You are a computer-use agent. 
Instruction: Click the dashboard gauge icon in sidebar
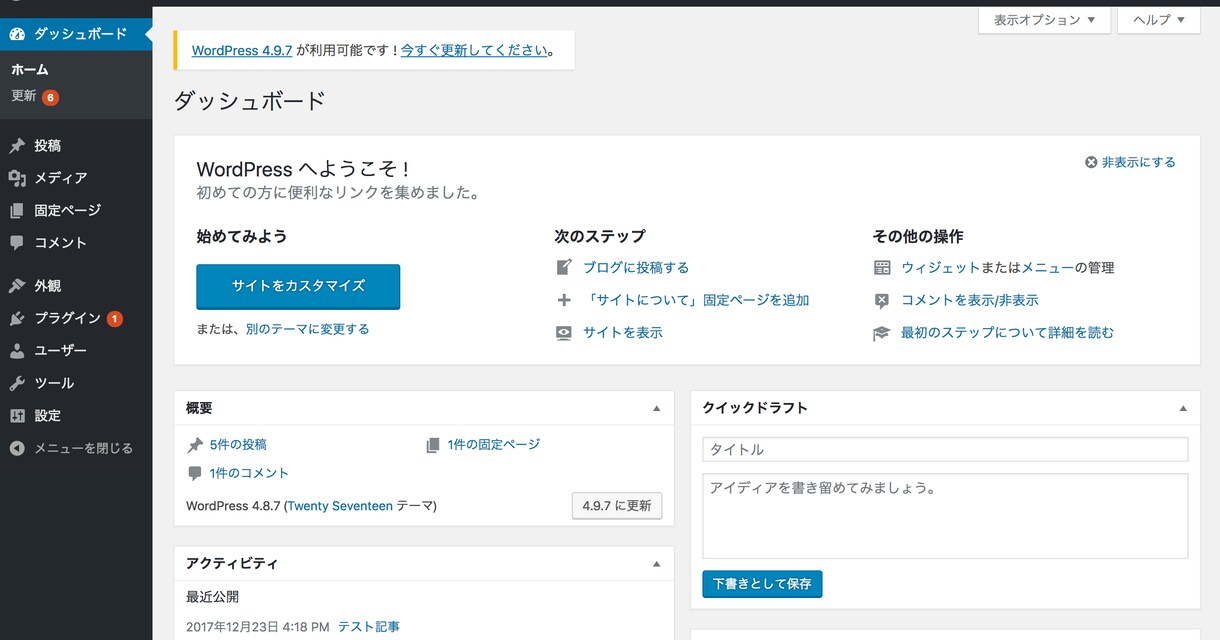(17, 34)
